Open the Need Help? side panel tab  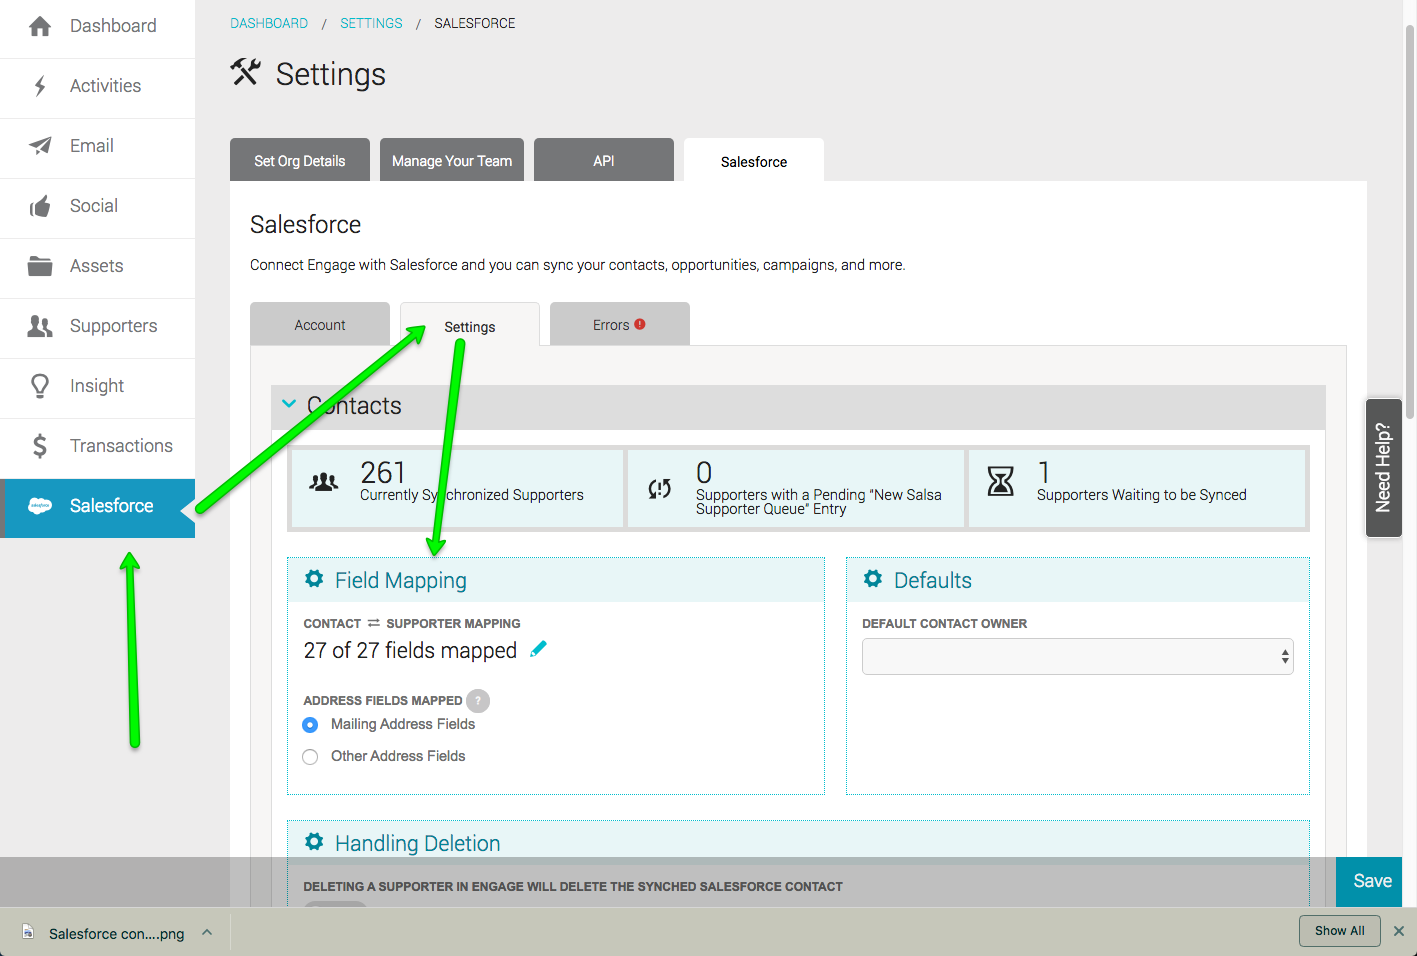click(x=1384, y=468)
